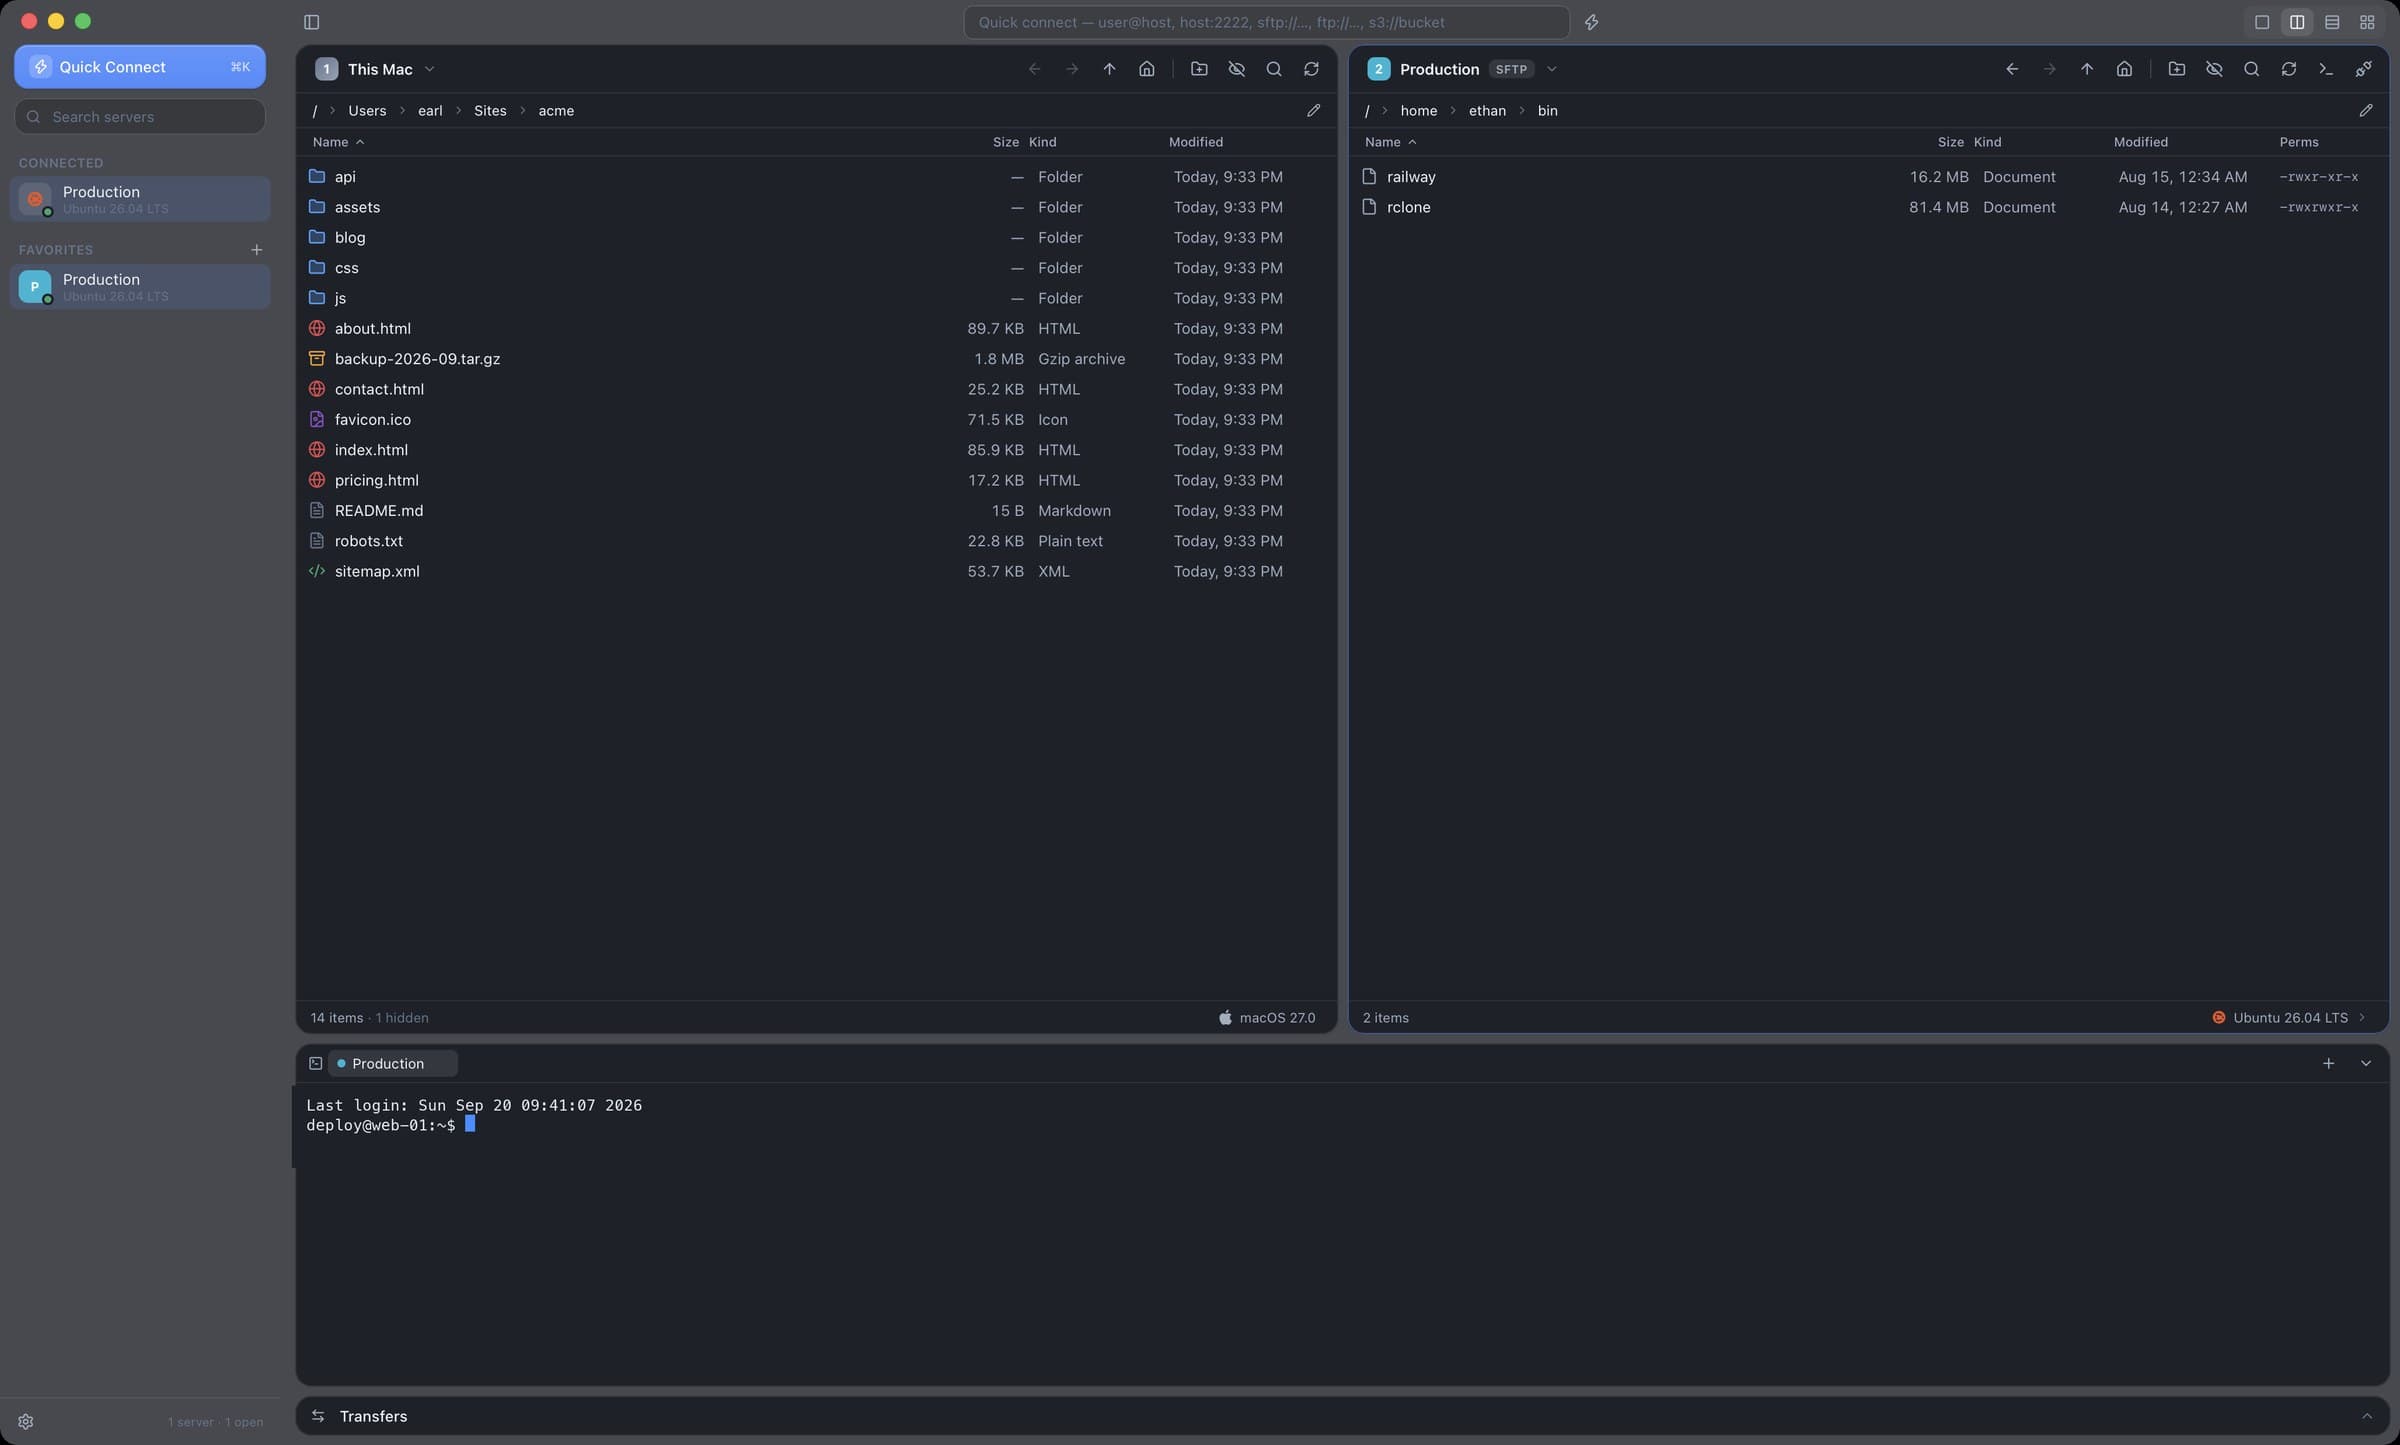Focus the Search servers field
2400x1445 pixels.
[x=140, y=117]
